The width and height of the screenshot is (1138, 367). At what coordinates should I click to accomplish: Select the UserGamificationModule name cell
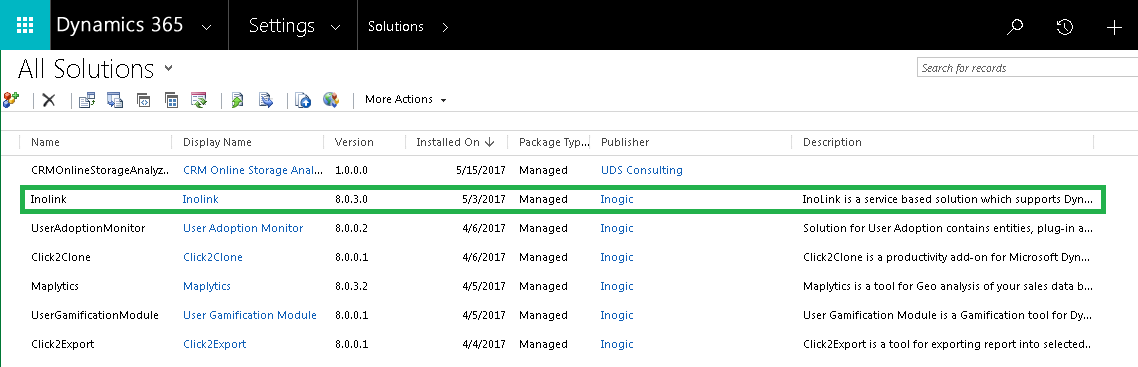pyautogui.click(x=95, y=316)
